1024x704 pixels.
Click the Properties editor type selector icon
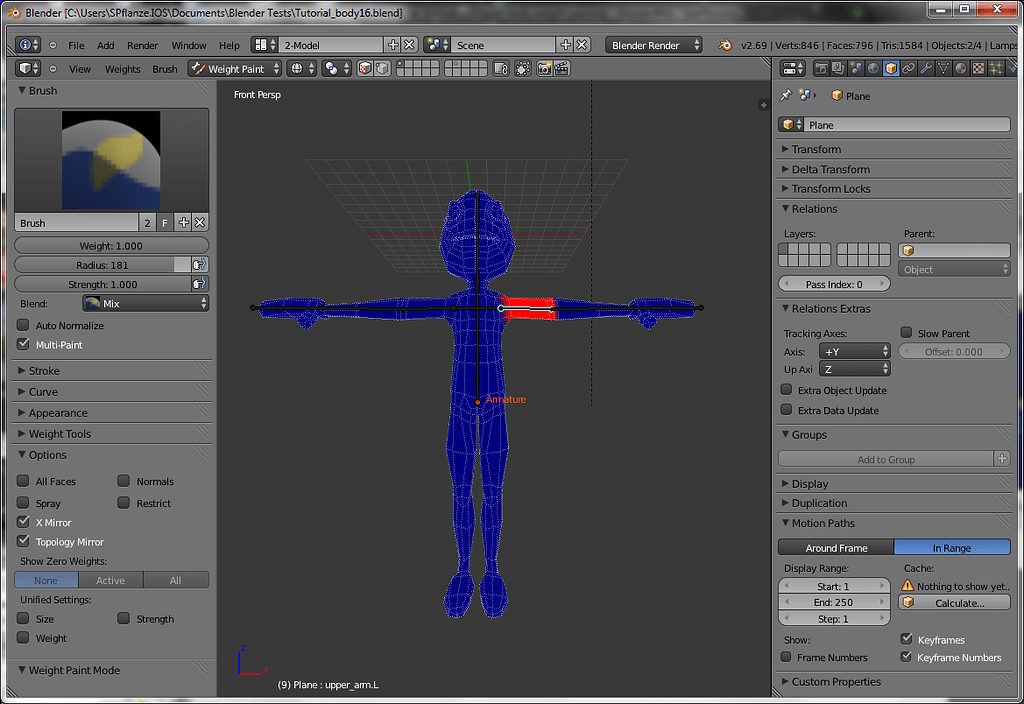point(793,69)
